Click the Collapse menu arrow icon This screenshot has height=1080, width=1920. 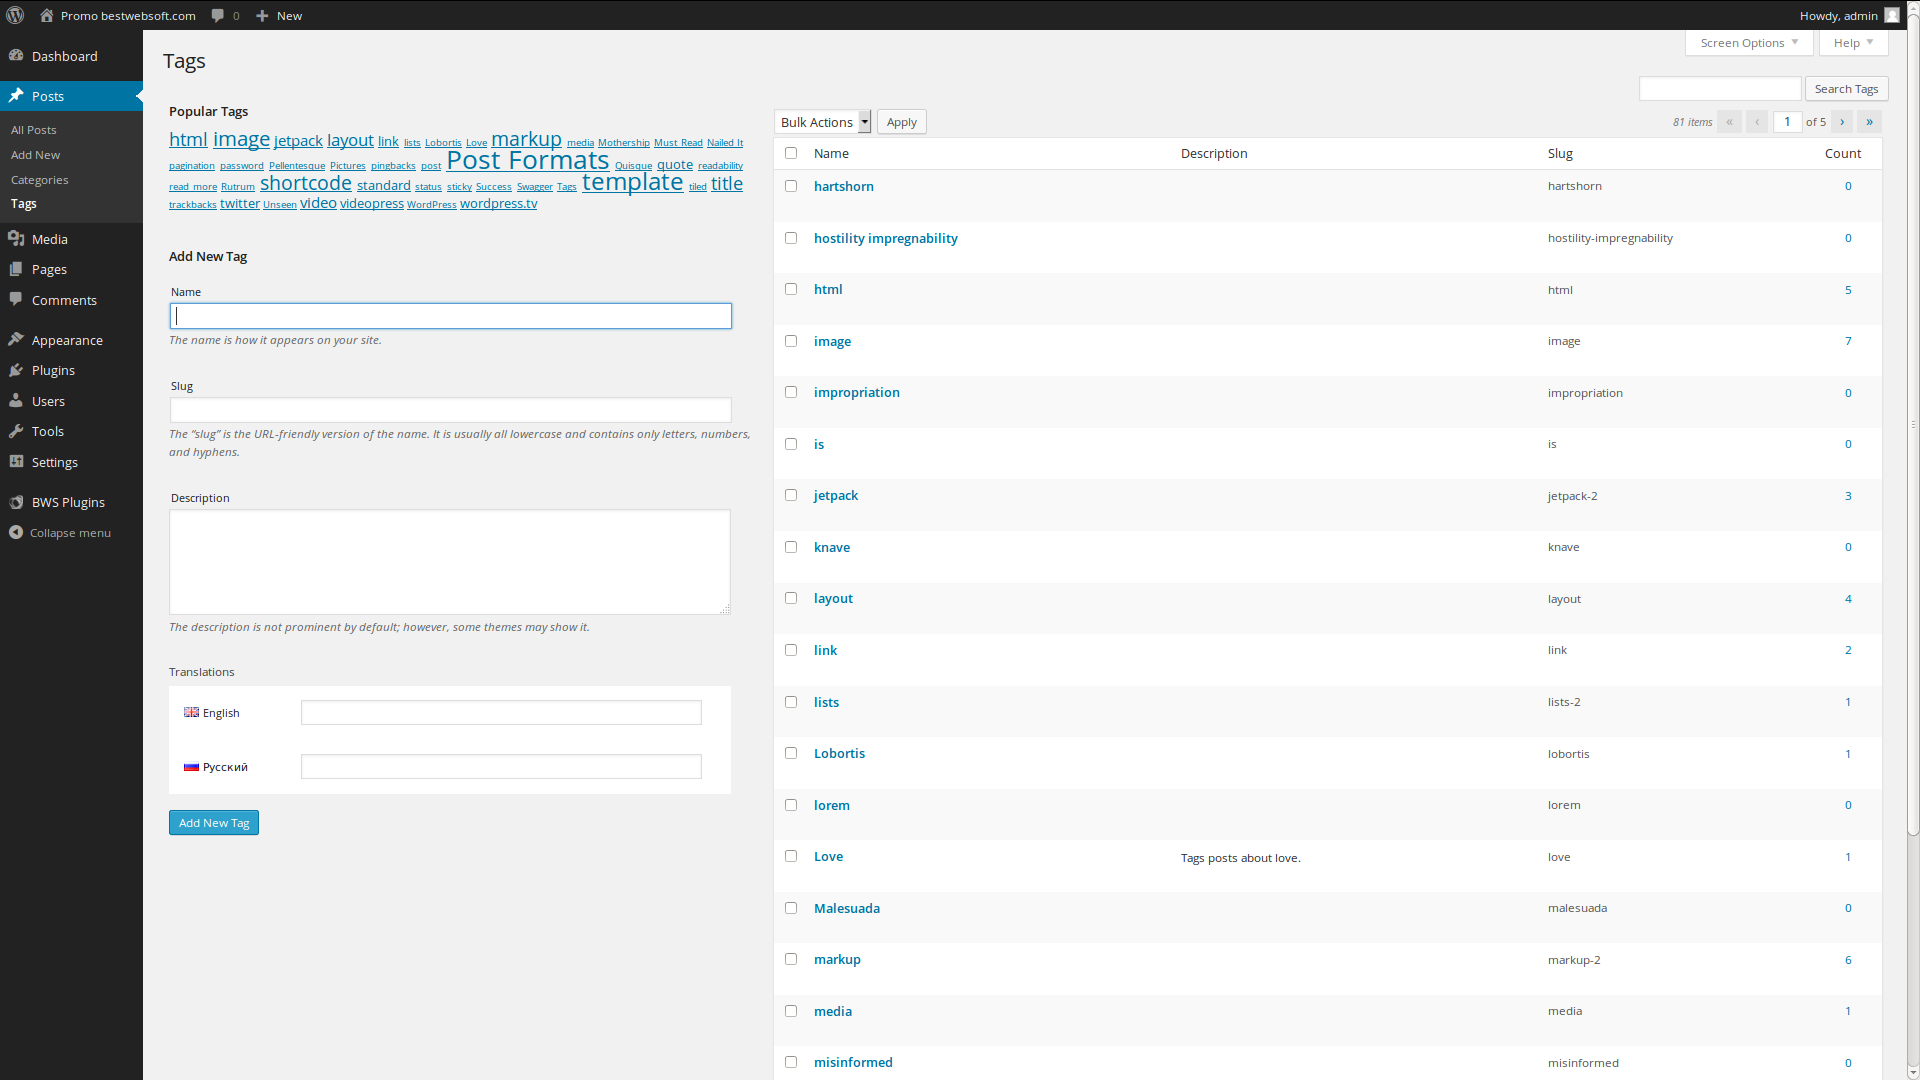(x=16, y=533)
